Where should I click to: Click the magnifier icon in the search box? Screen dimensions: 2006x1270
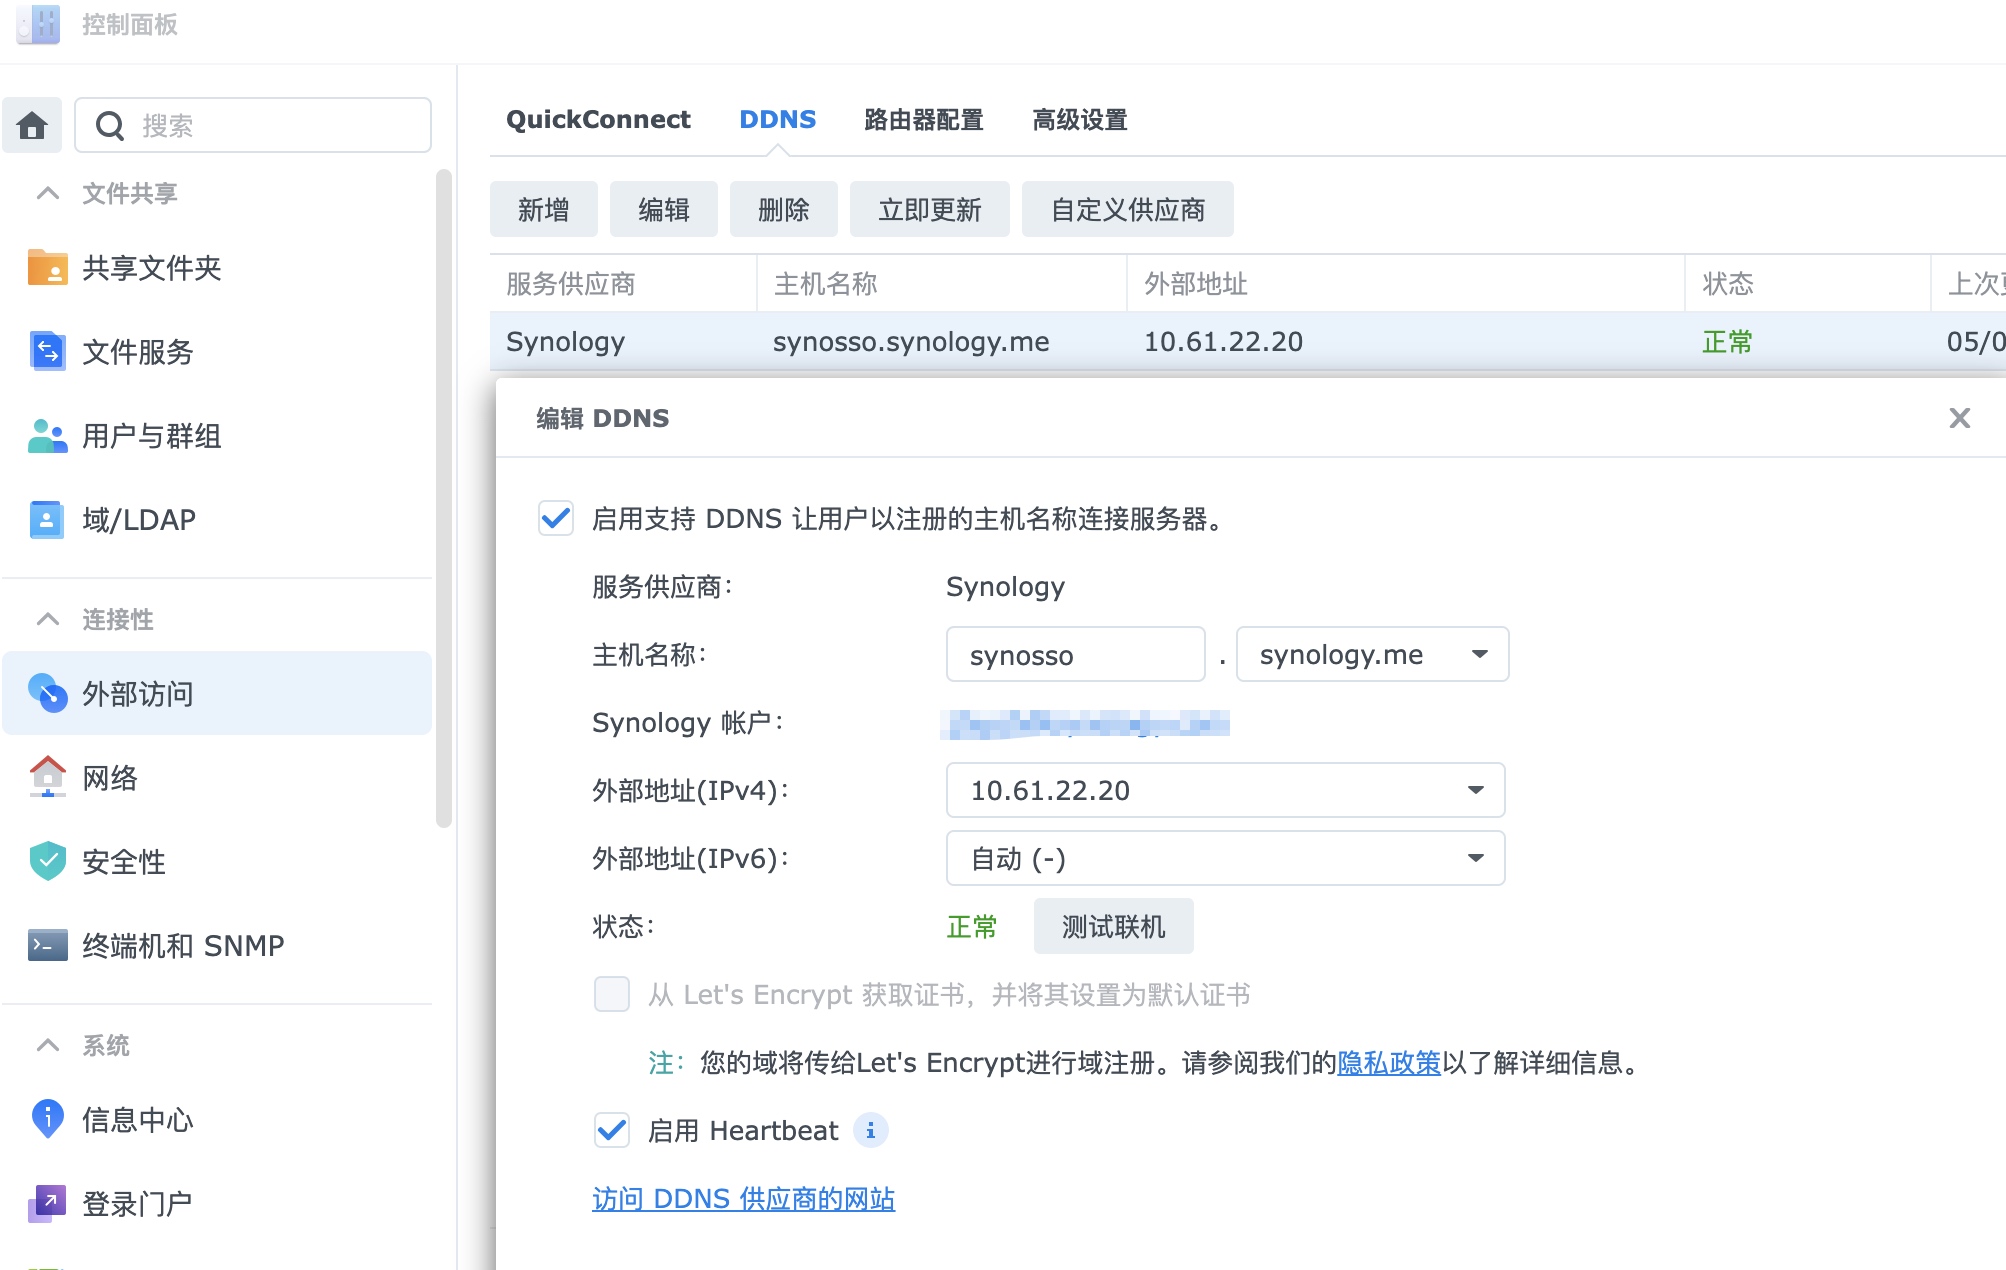click(x=110, y=126)
